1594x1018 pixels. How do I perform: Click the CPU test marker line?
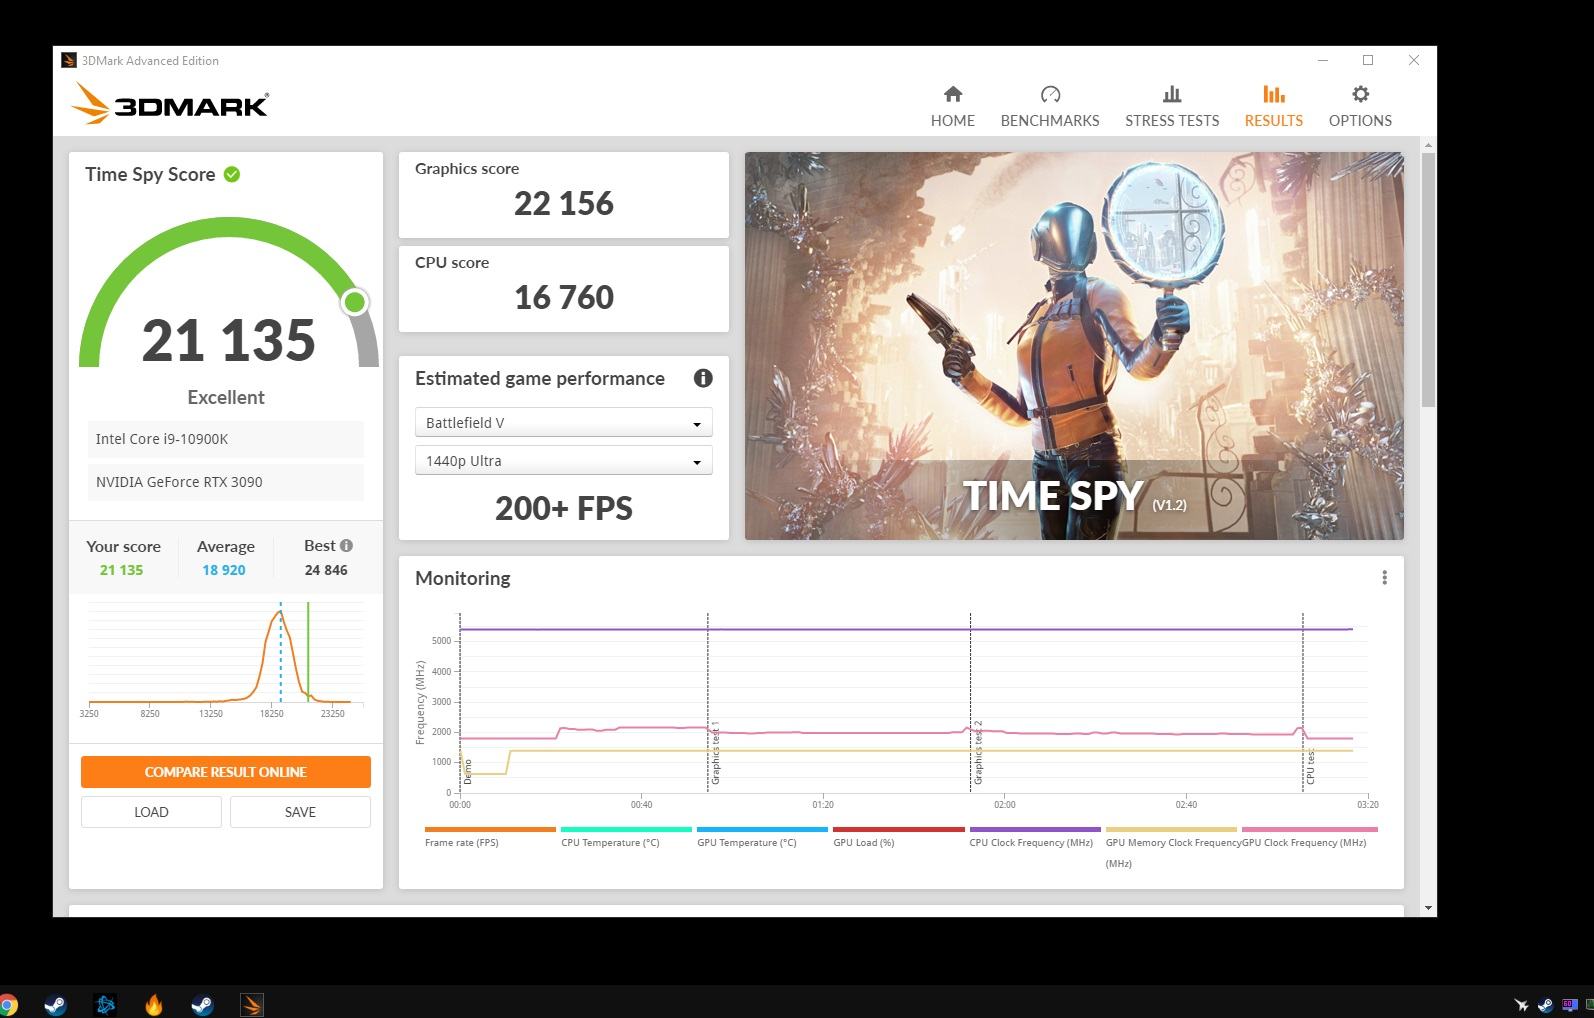[1303, 702]
